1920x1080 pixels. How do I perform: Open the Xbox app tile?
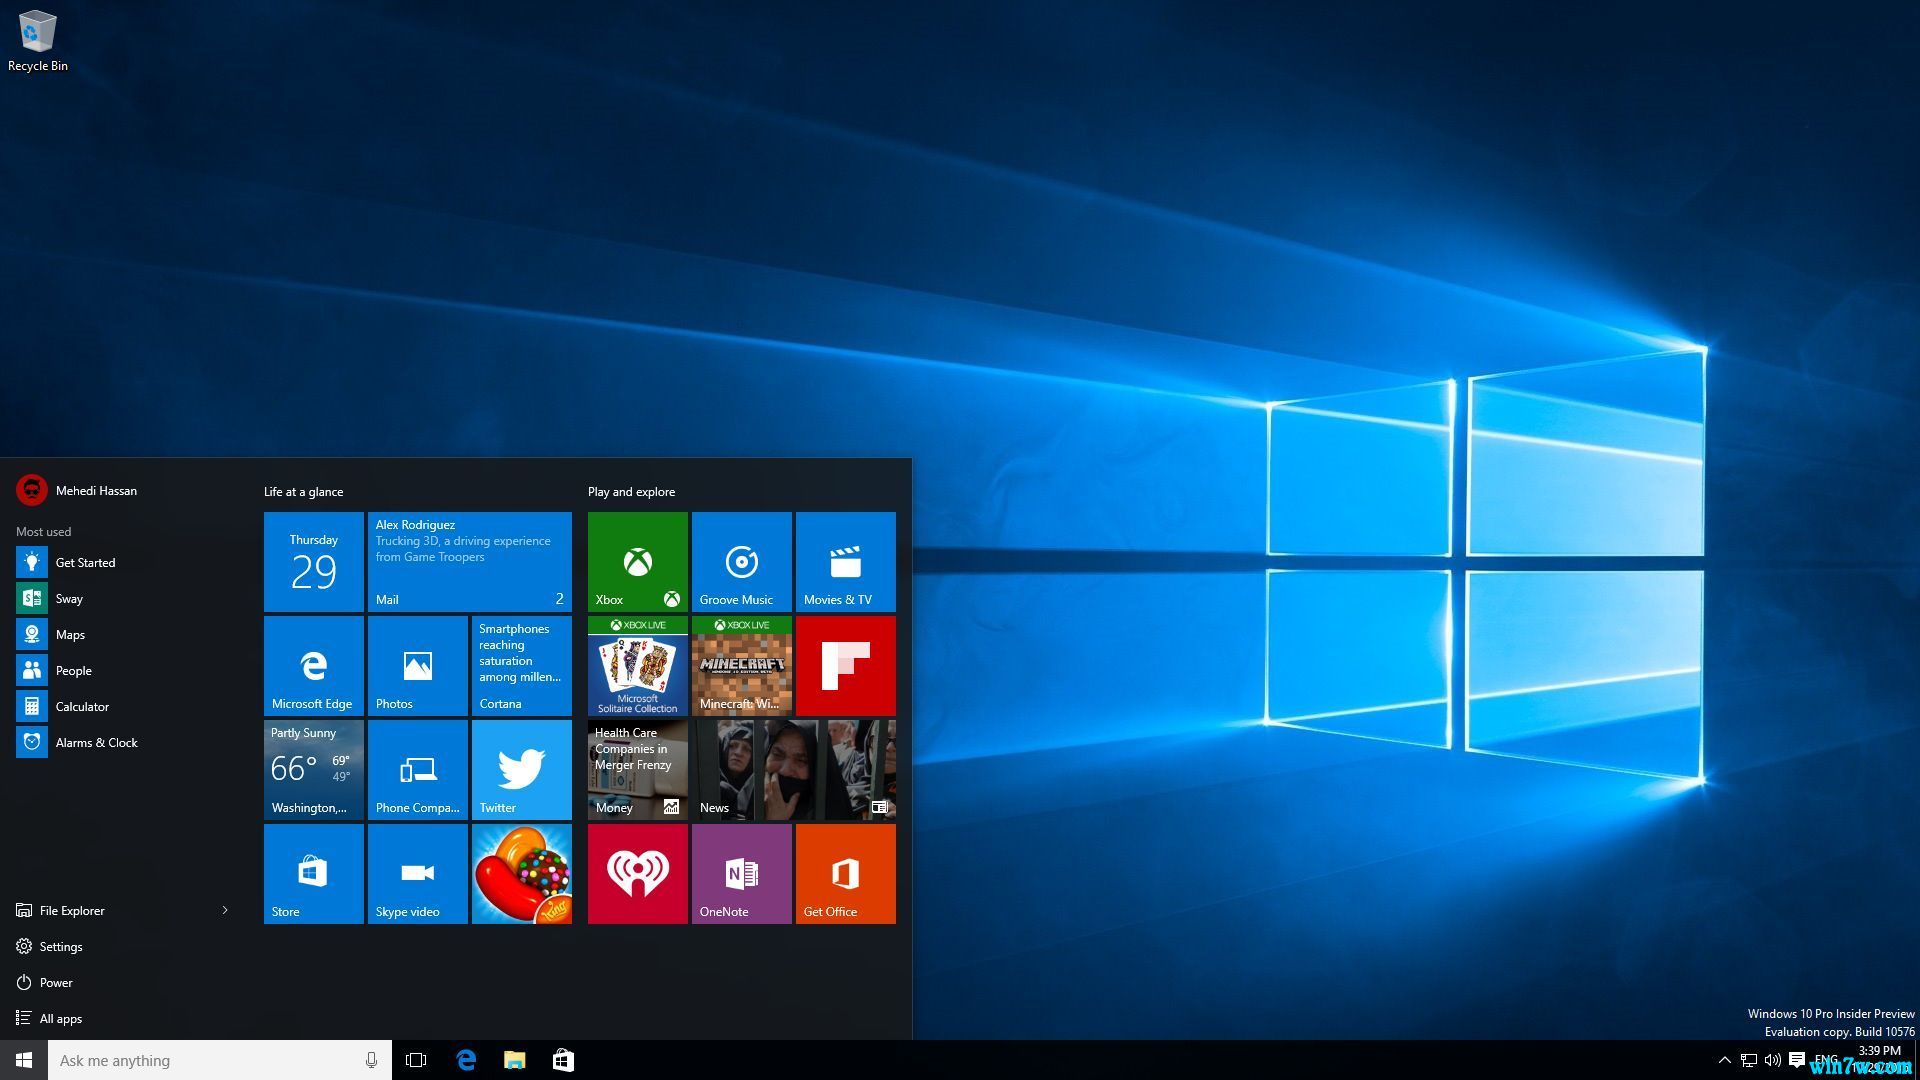point(637,560)
